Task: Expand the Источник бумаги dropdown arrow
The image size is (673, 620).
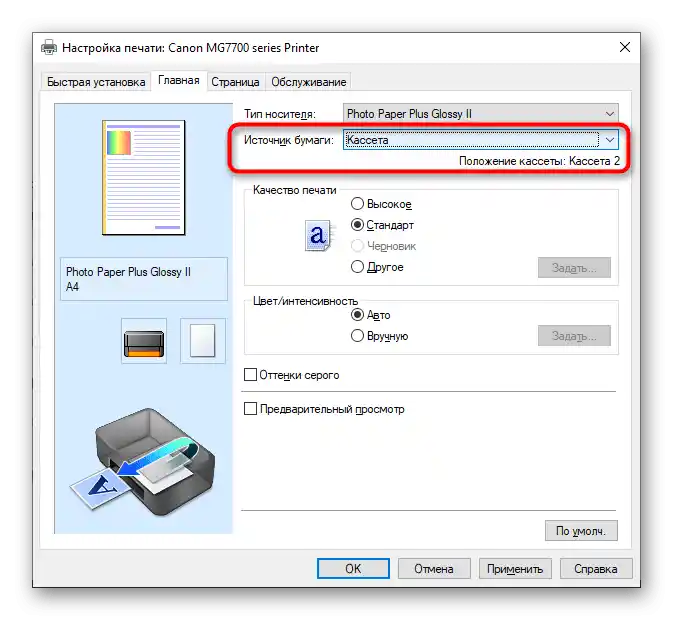Action: pos(609,140)
